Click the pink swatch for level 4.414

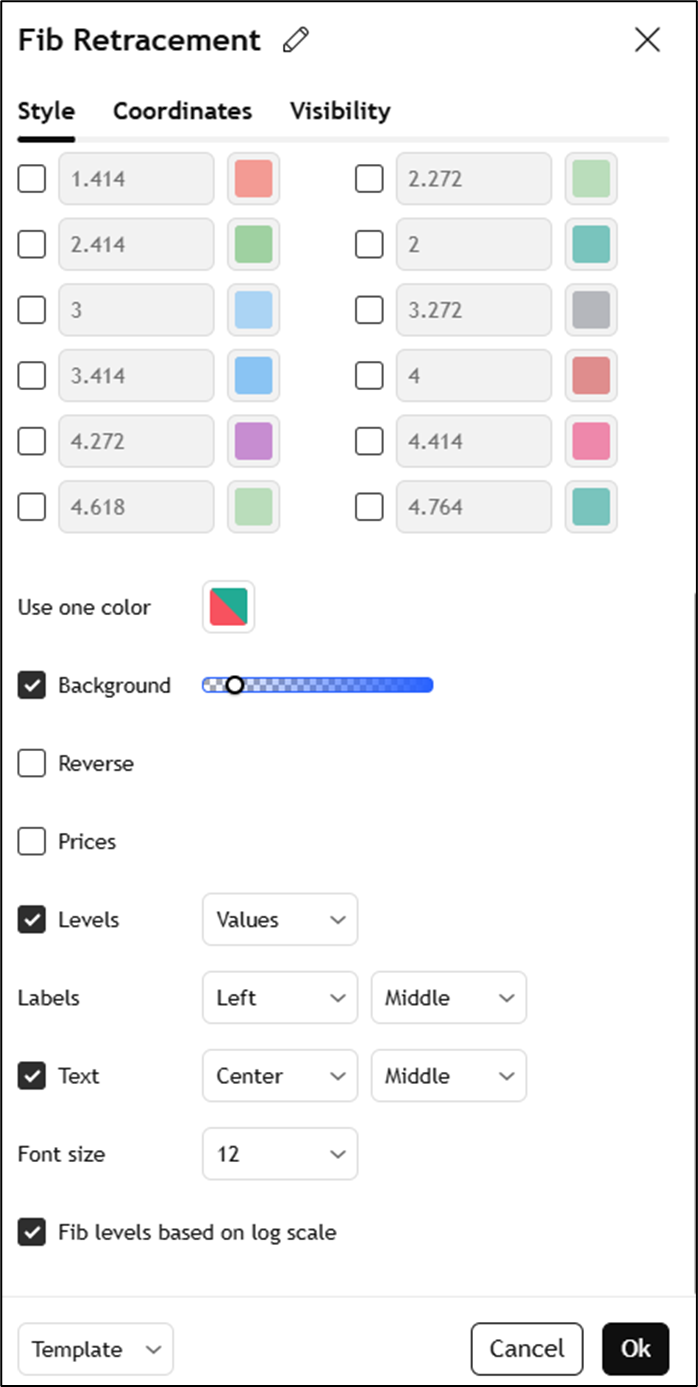click(x=591, y=441)
